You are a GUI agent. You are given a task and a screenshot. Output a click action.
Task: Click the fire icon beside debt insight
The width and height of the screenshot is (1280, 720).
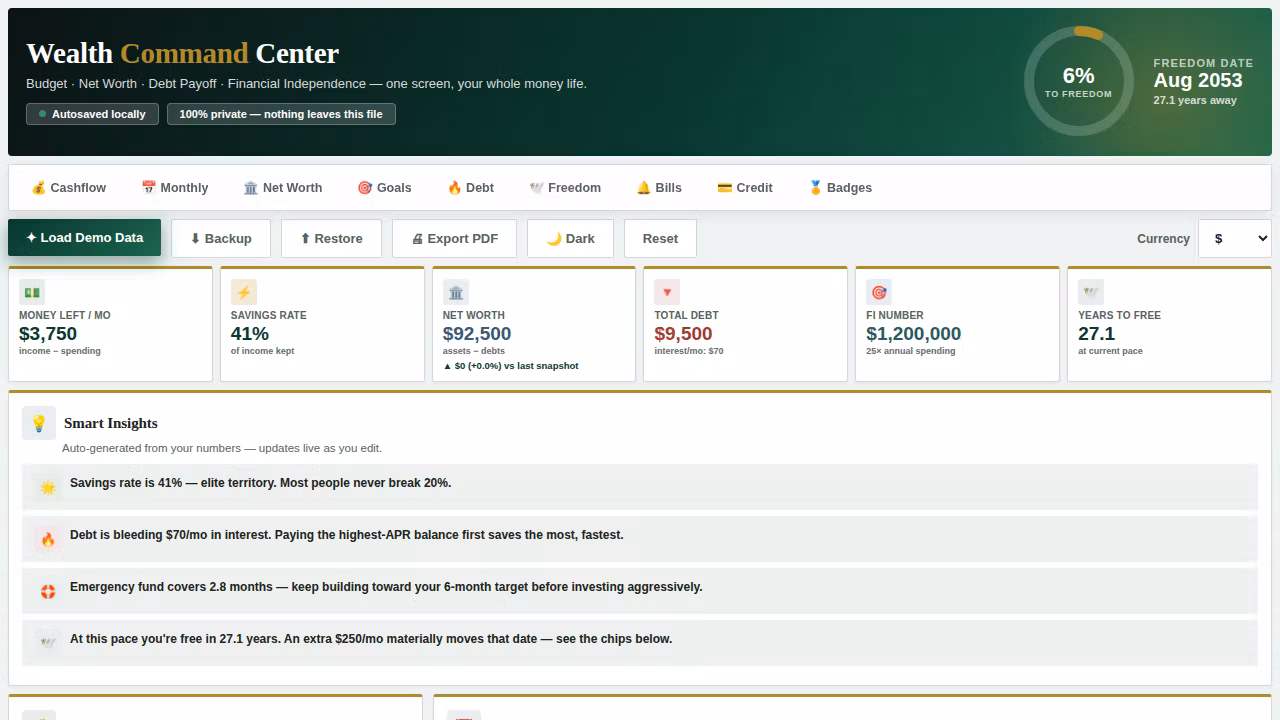pos(48,540)
